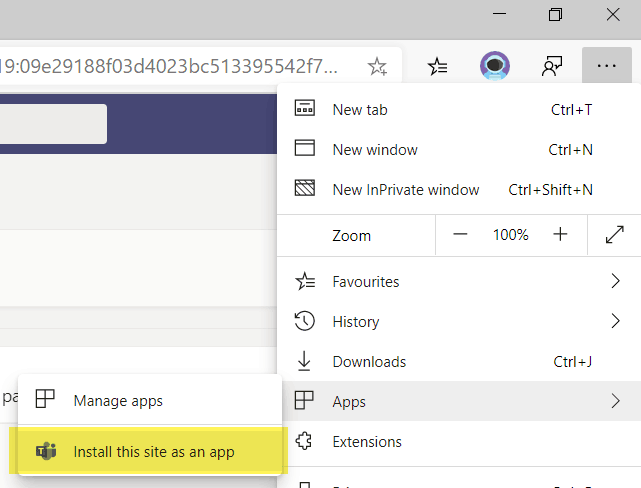Viewport: 641px width, 488px height.
Task: Click the user profile avatar
Action: pyautogui.click(x=494, y=67)
